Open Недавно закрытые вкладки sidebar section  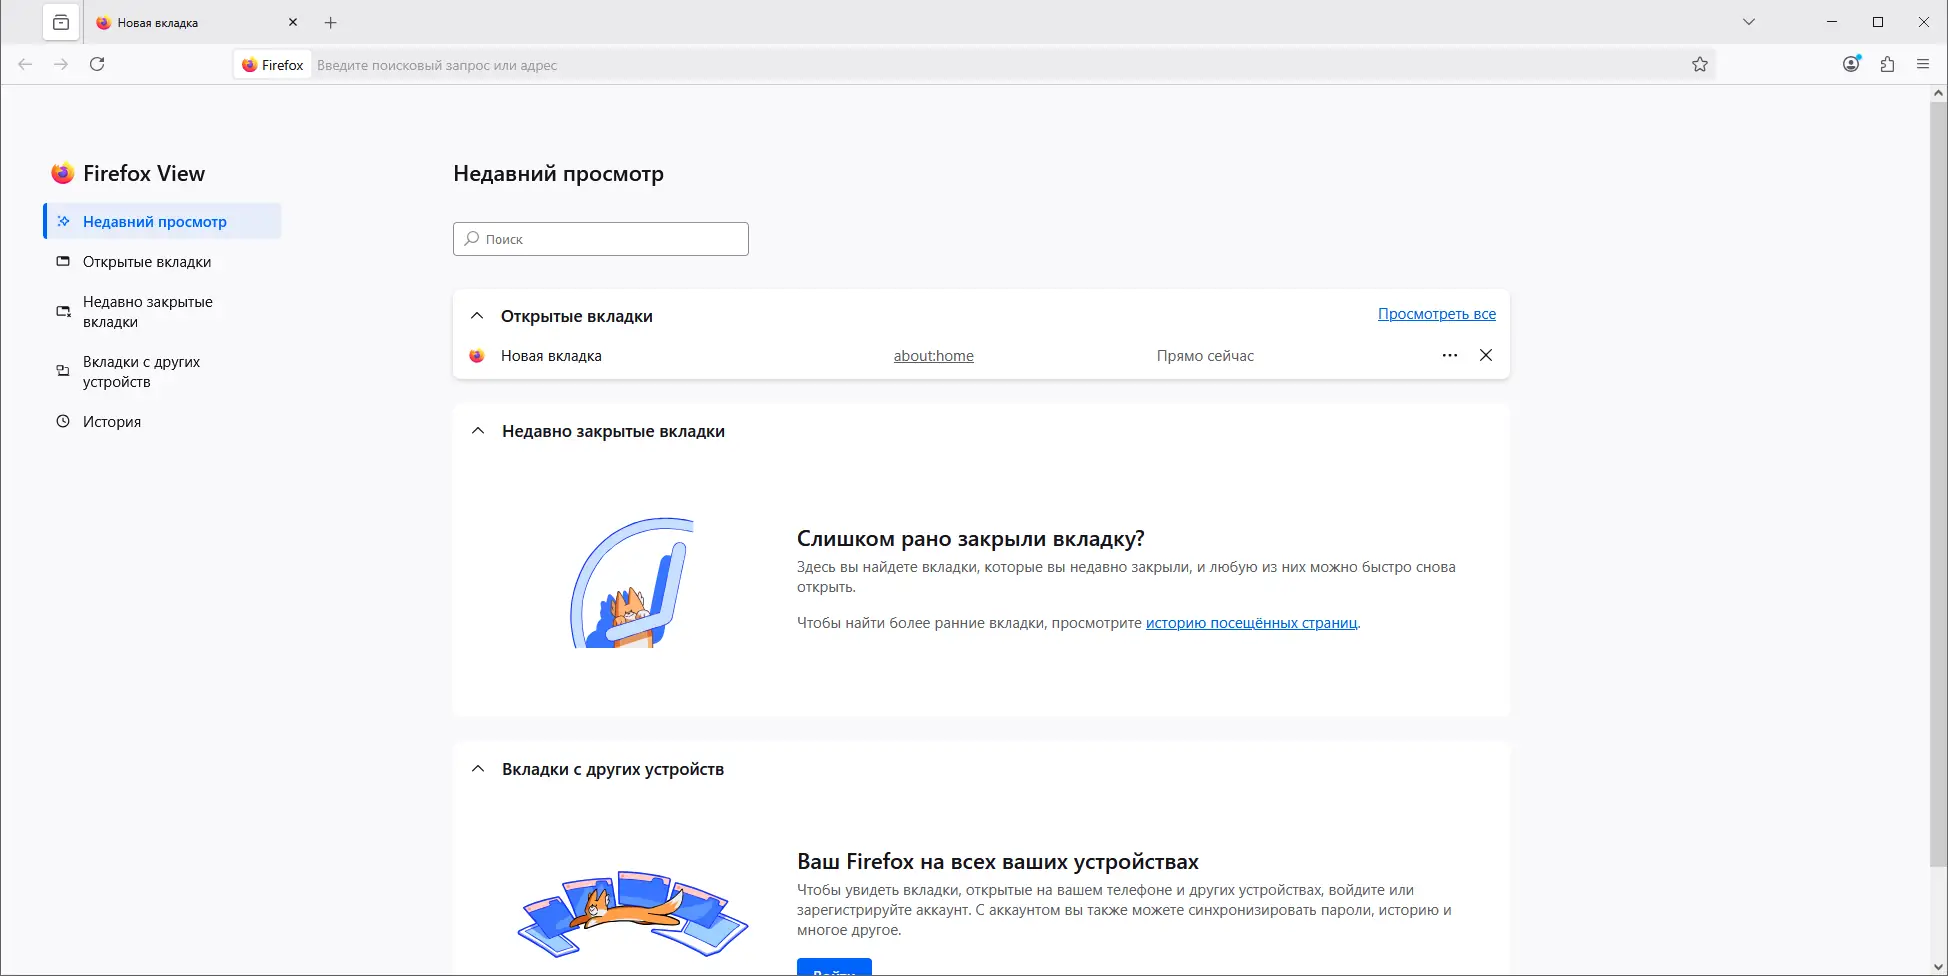162,312
